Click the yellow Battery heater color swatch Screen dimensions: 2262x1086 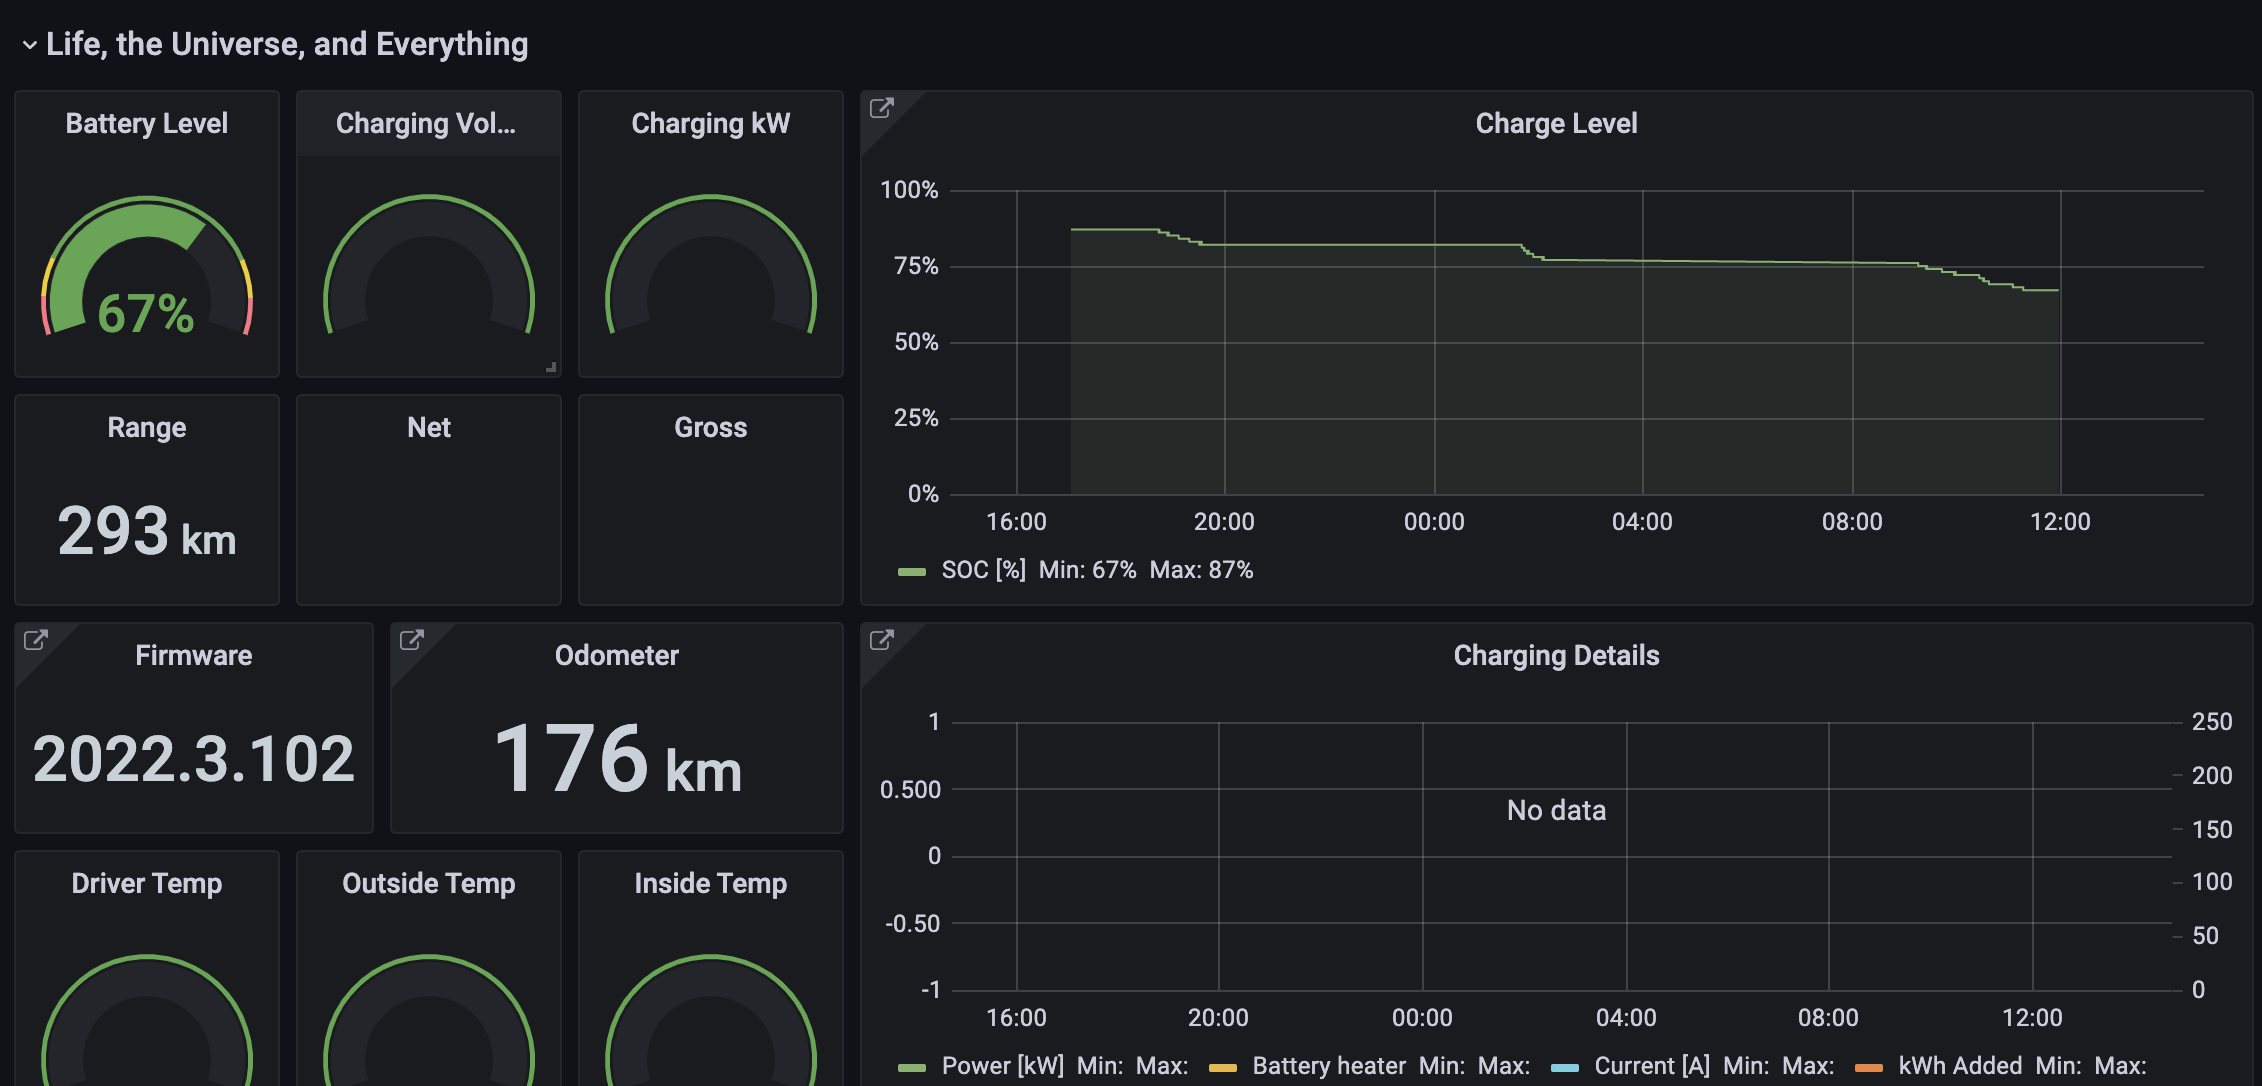1223,1067
